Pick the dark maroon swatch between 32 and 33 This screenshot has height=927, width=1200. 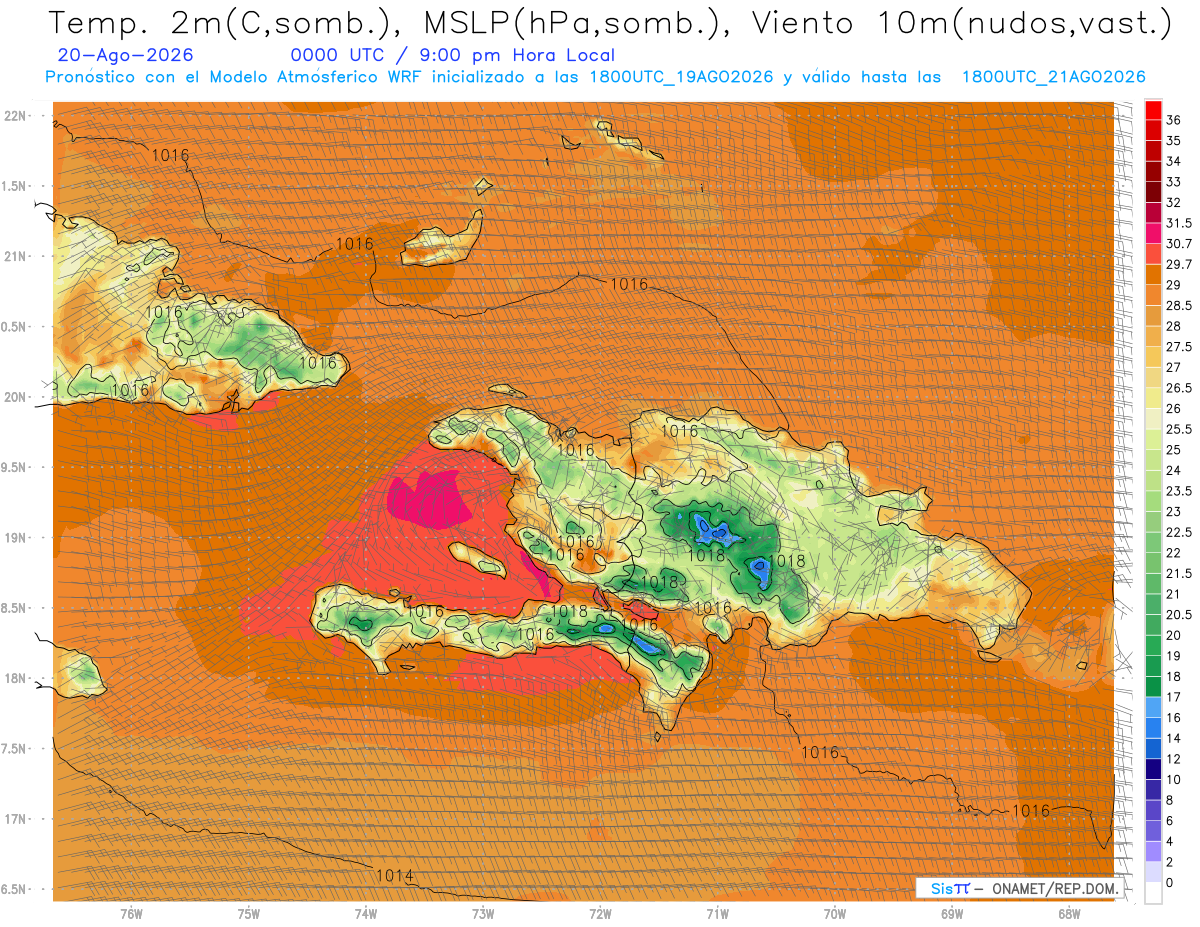pyautogui.click(x=1153, y=192)
